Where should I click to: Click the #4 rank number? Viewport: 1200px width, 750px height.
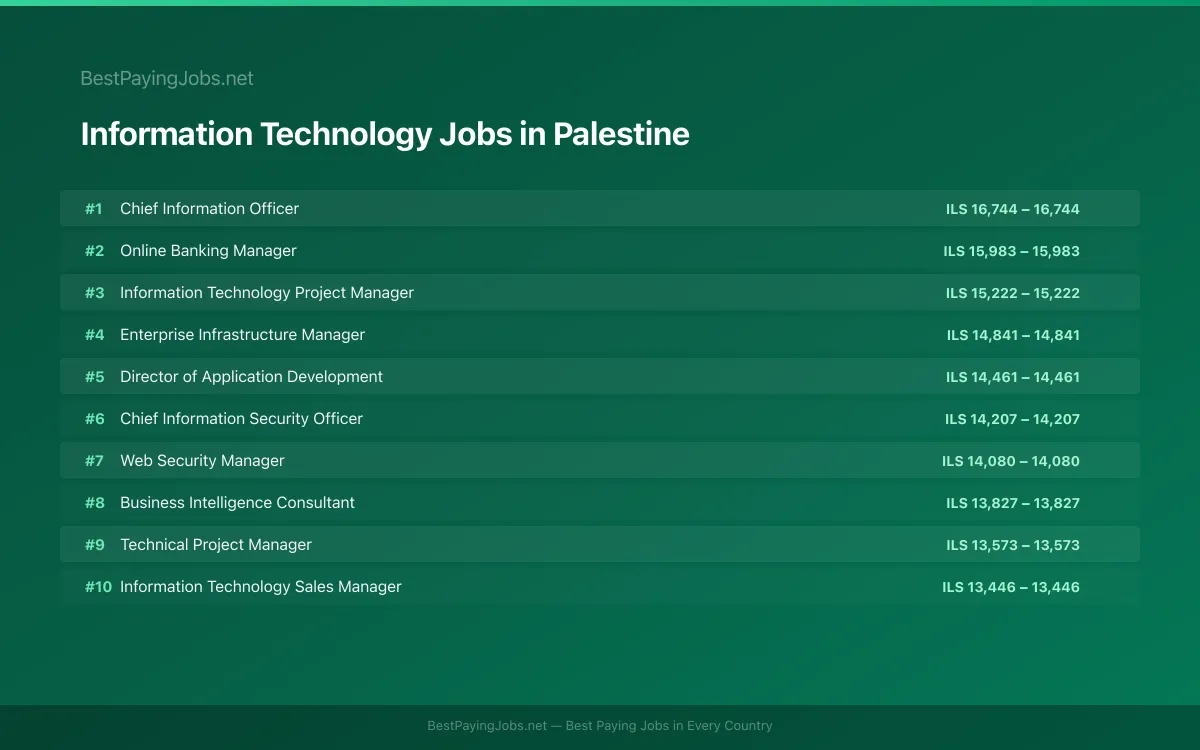(x=94, y=335)
